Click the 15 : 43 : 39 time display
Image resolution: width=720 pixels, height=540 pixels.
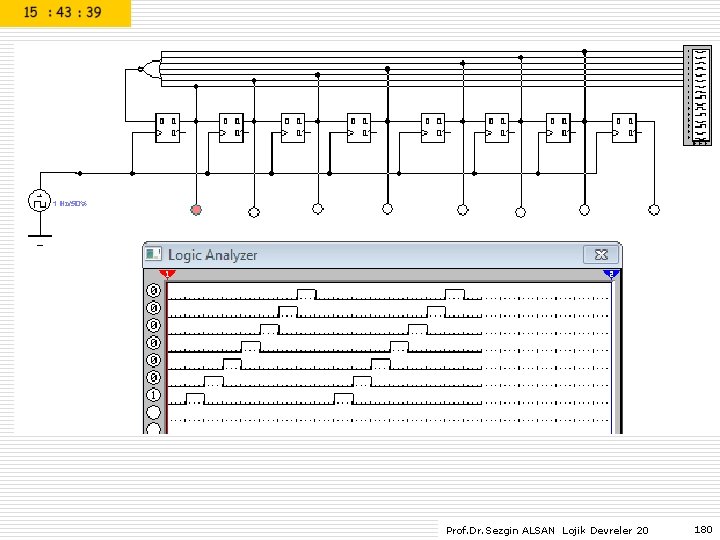pyautogui.click(x=62, y=12)
